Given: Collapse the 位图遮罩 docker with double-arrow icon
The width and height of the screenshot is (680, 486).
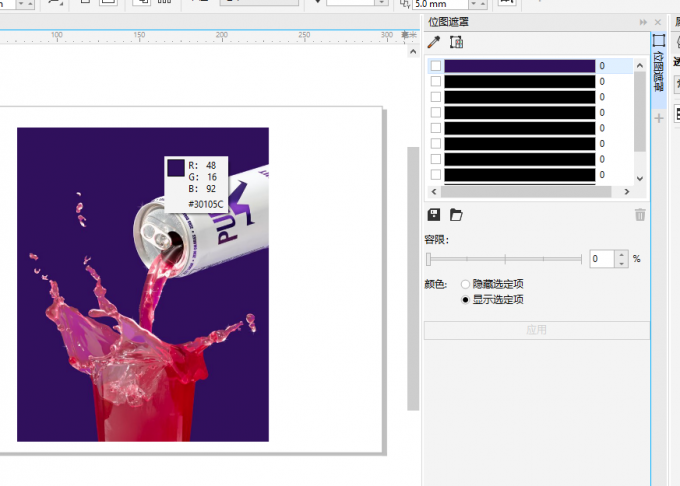Looking at the screenshot, I should click(x=643, y=22).
